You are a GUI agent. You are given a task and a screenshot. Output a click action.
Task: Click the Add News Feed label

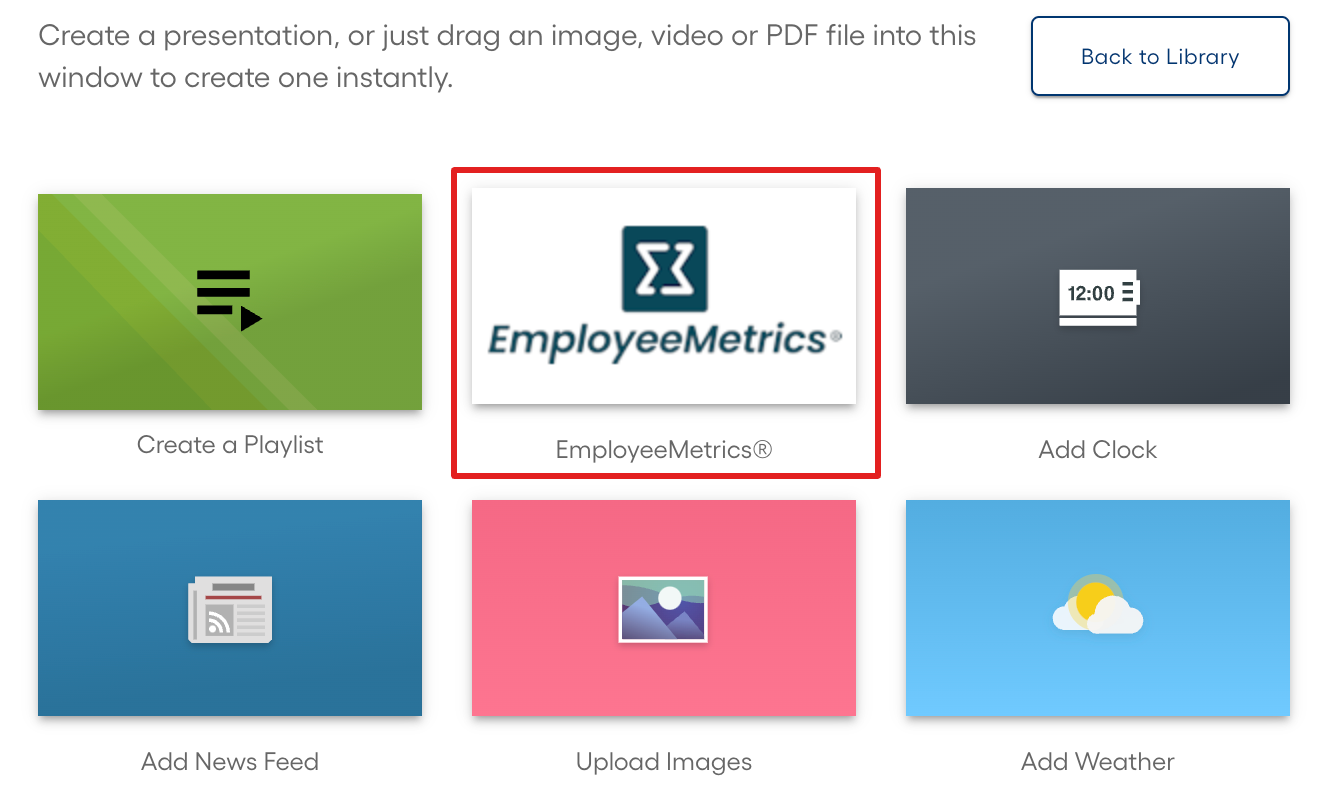[x=229, y=761]
